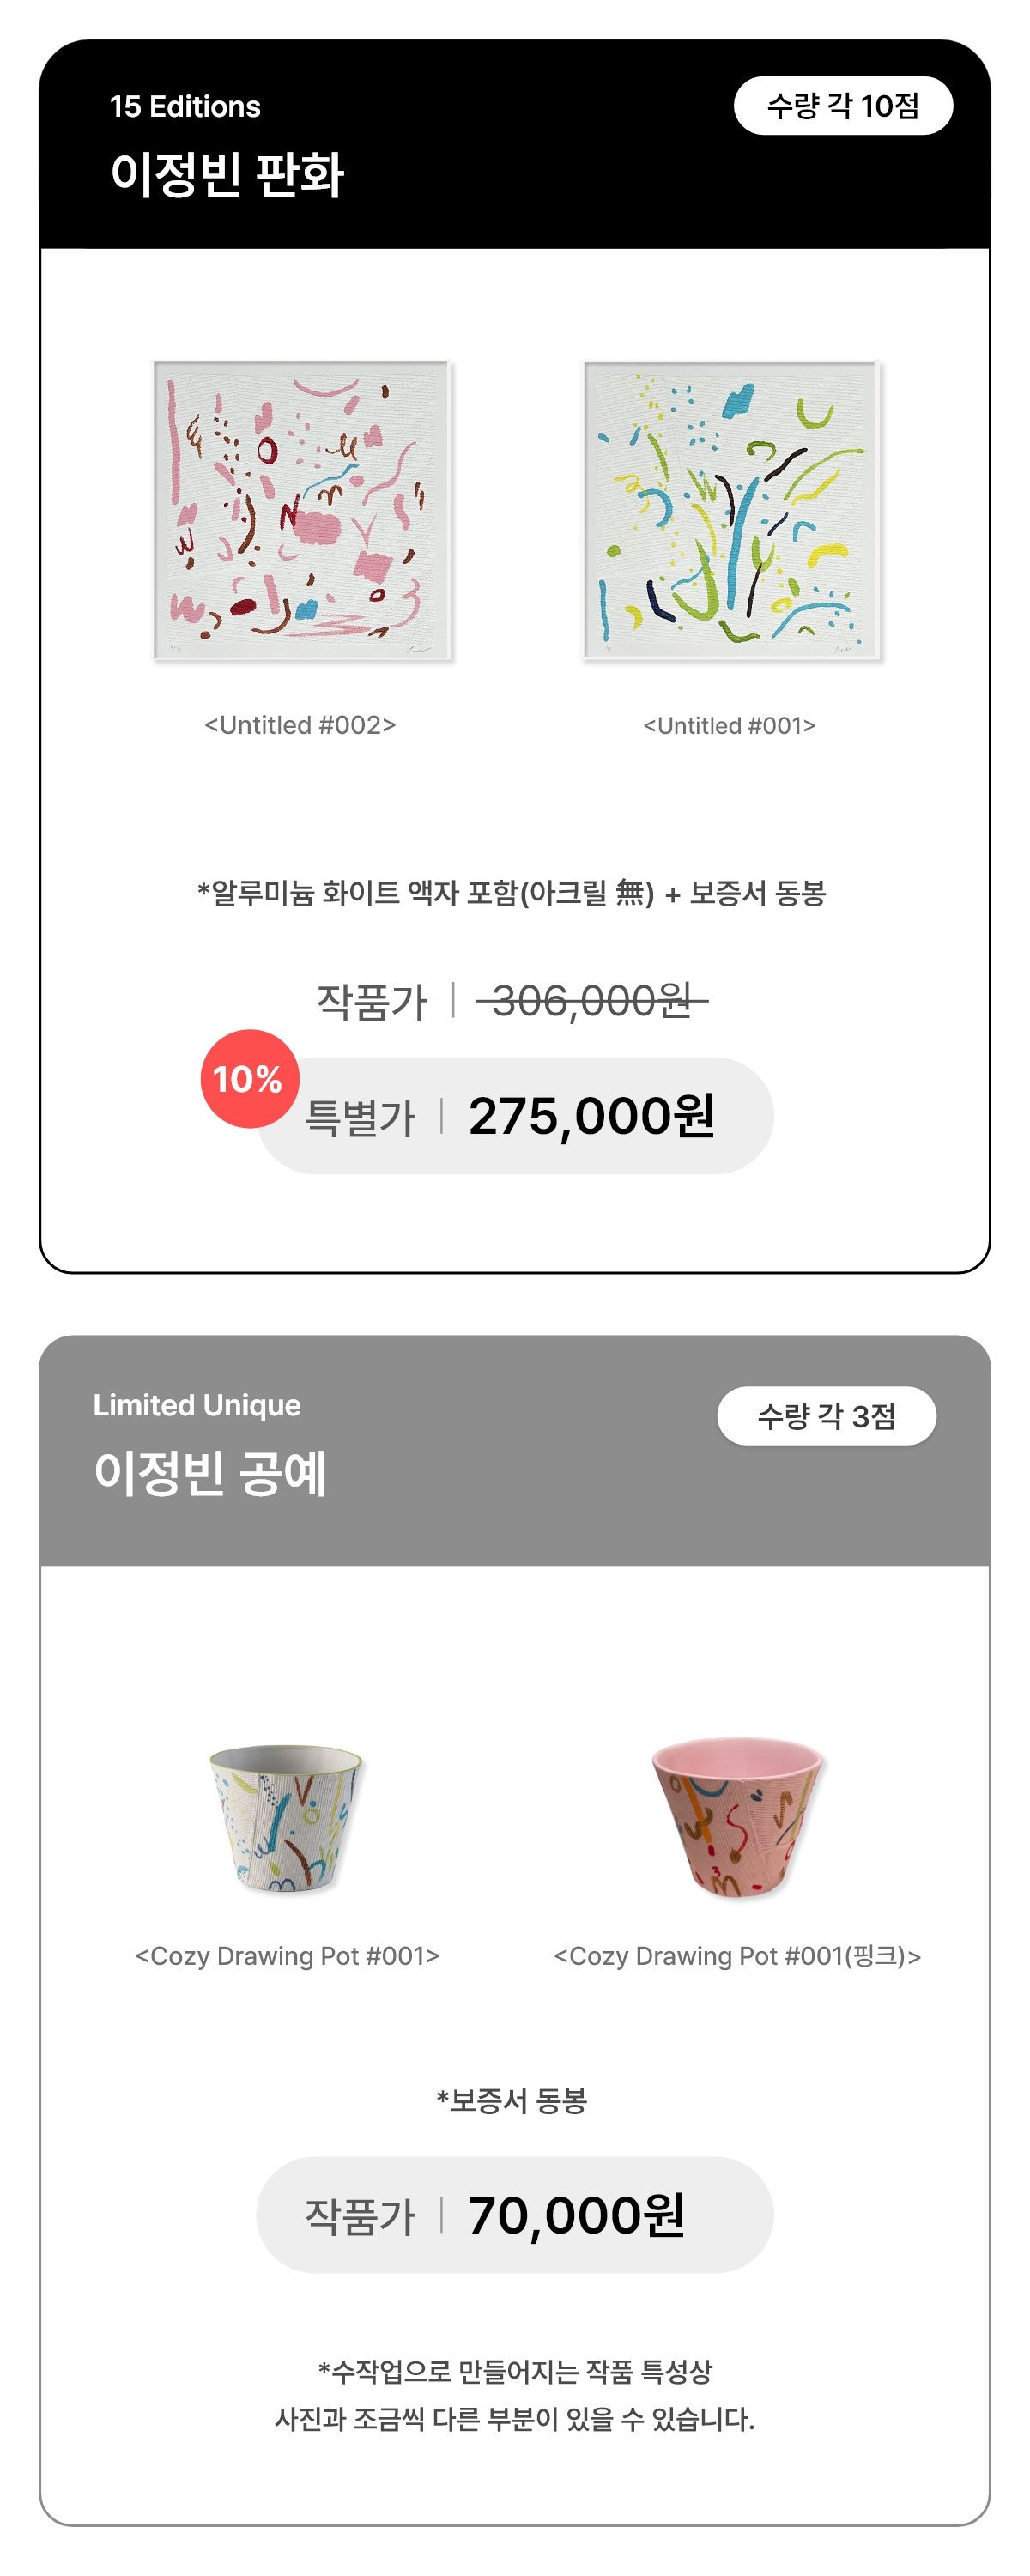Click the '이정빈 판화' section heading
This screenshot has width=1030, height=2576.
point(227,174)
